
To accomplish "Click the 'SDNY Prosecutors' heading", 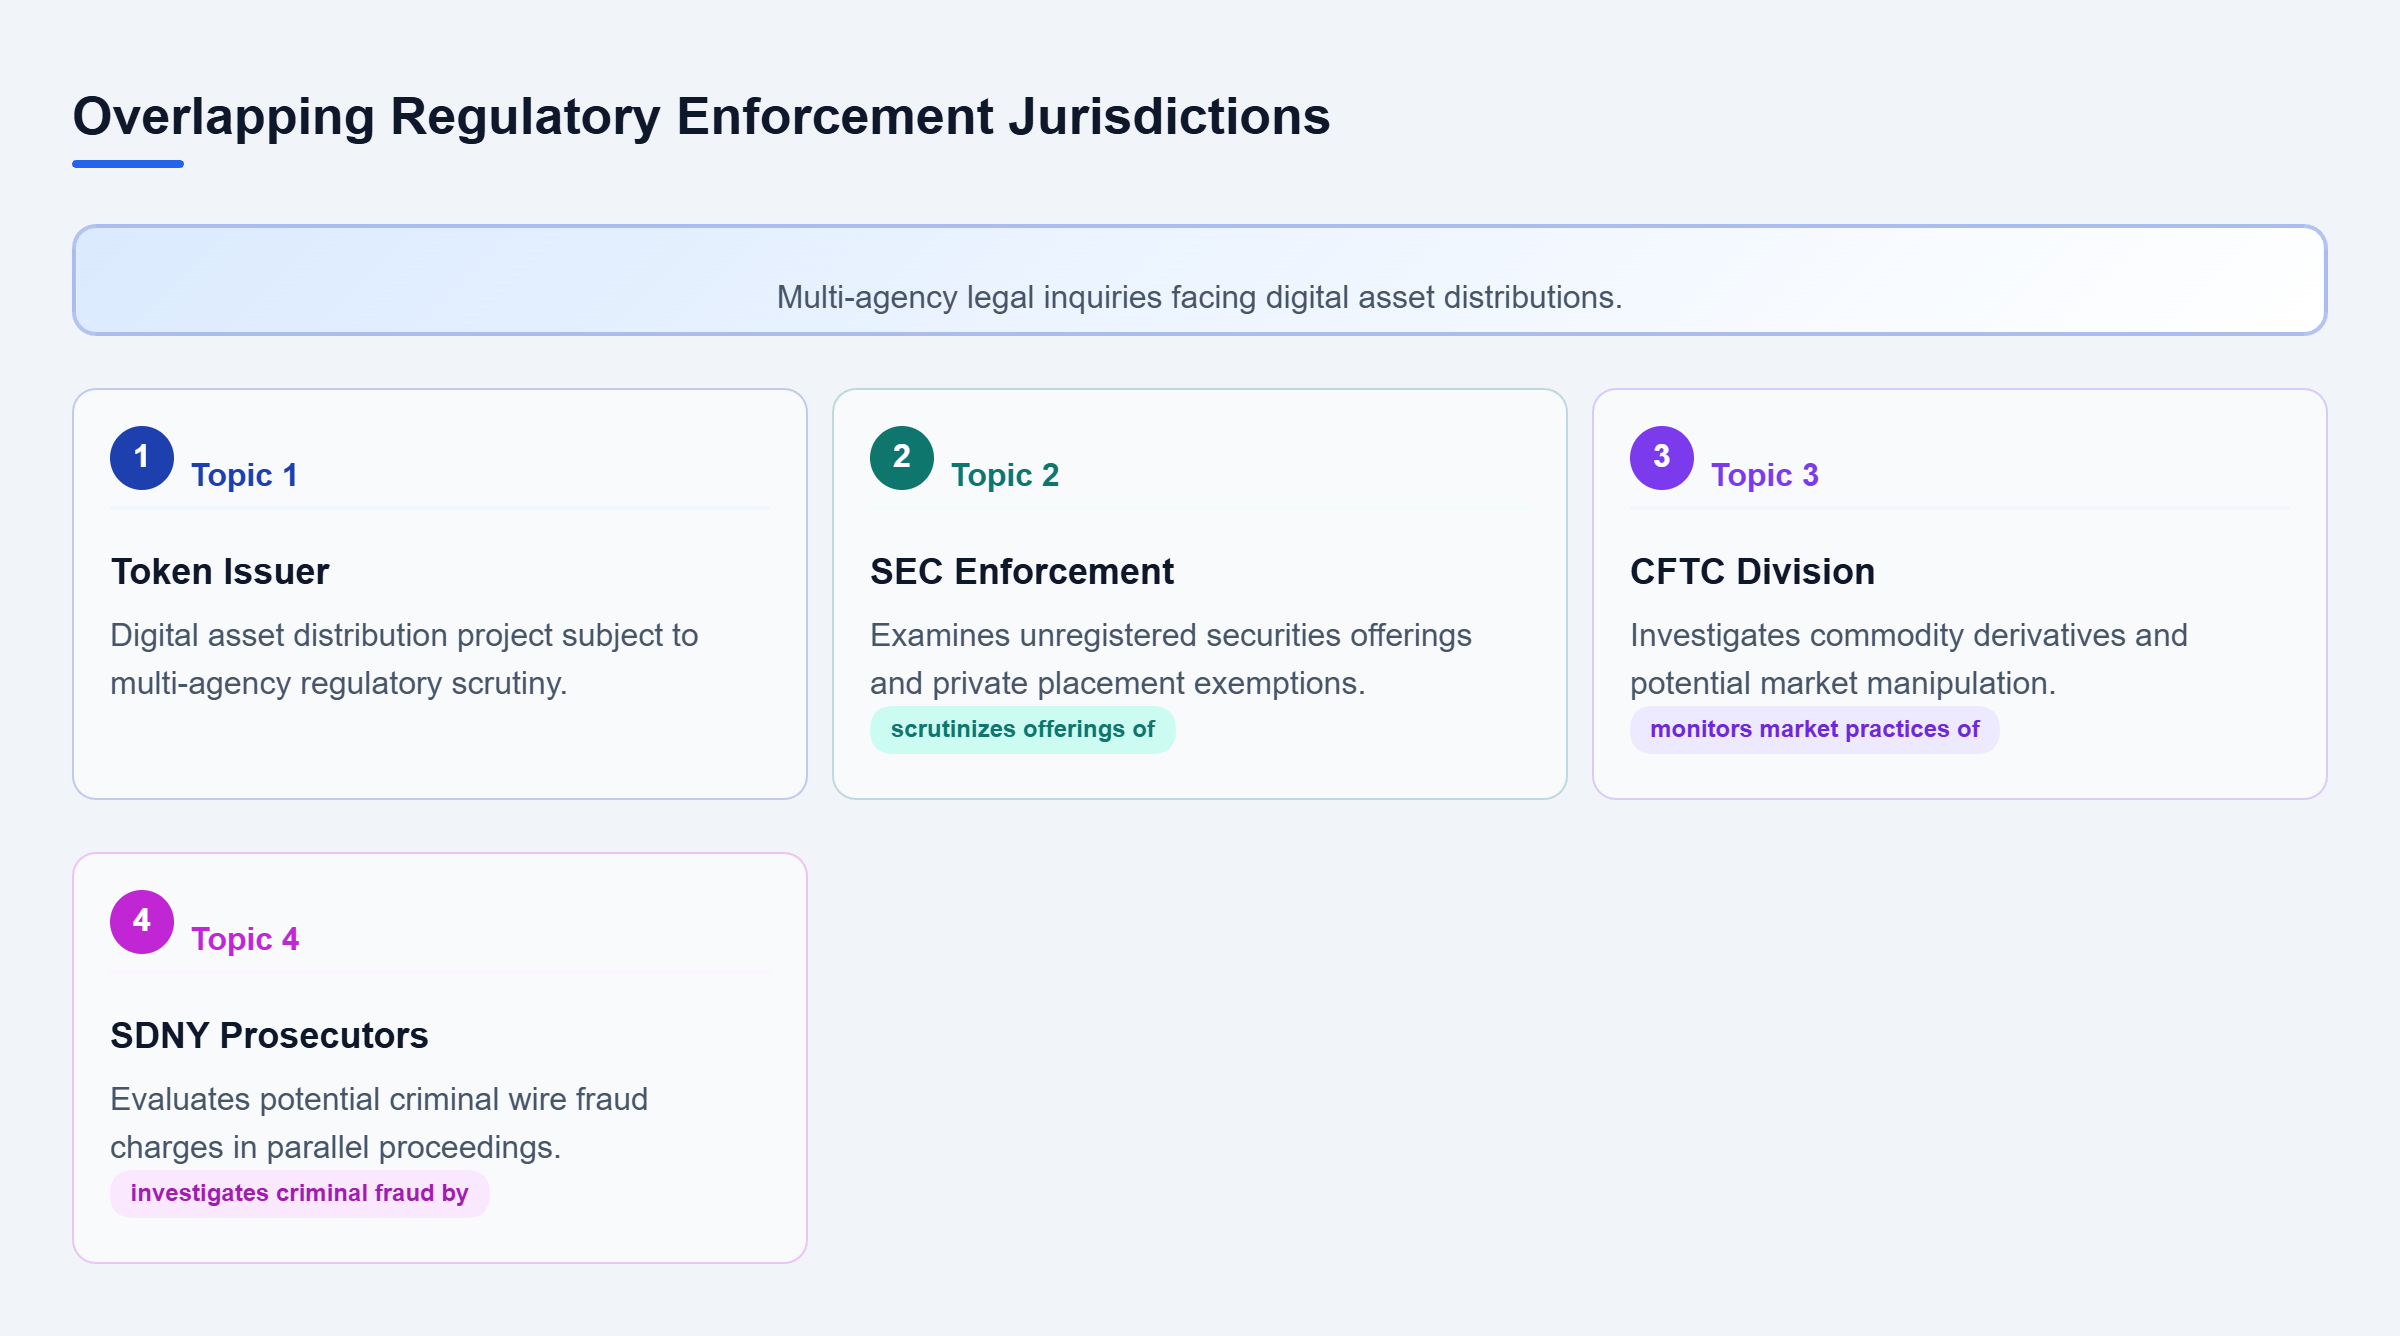I will (269, 1036).
